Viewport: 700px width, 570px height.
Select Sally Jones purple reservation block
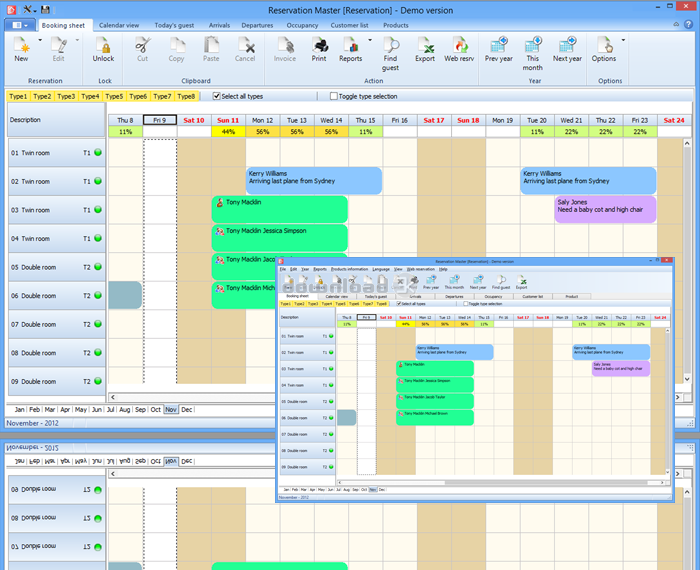(x=605, y=209)
